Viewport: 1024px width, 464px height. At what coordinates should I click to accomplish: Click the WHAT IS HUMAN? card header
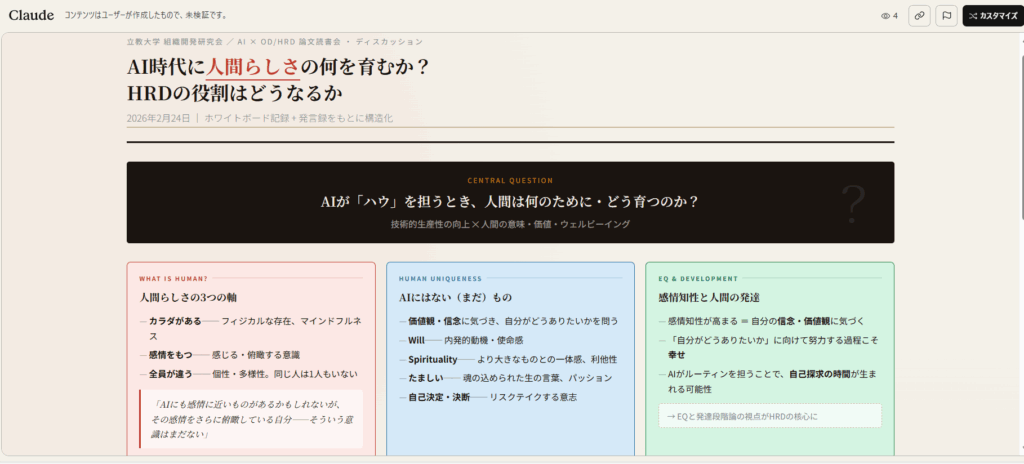point(173,278)
